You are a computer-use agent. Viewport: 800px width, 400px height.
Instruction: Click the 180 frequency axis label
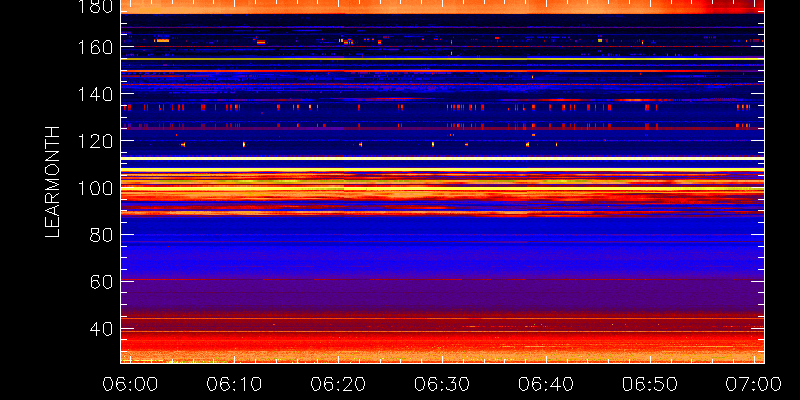[96, 6]
